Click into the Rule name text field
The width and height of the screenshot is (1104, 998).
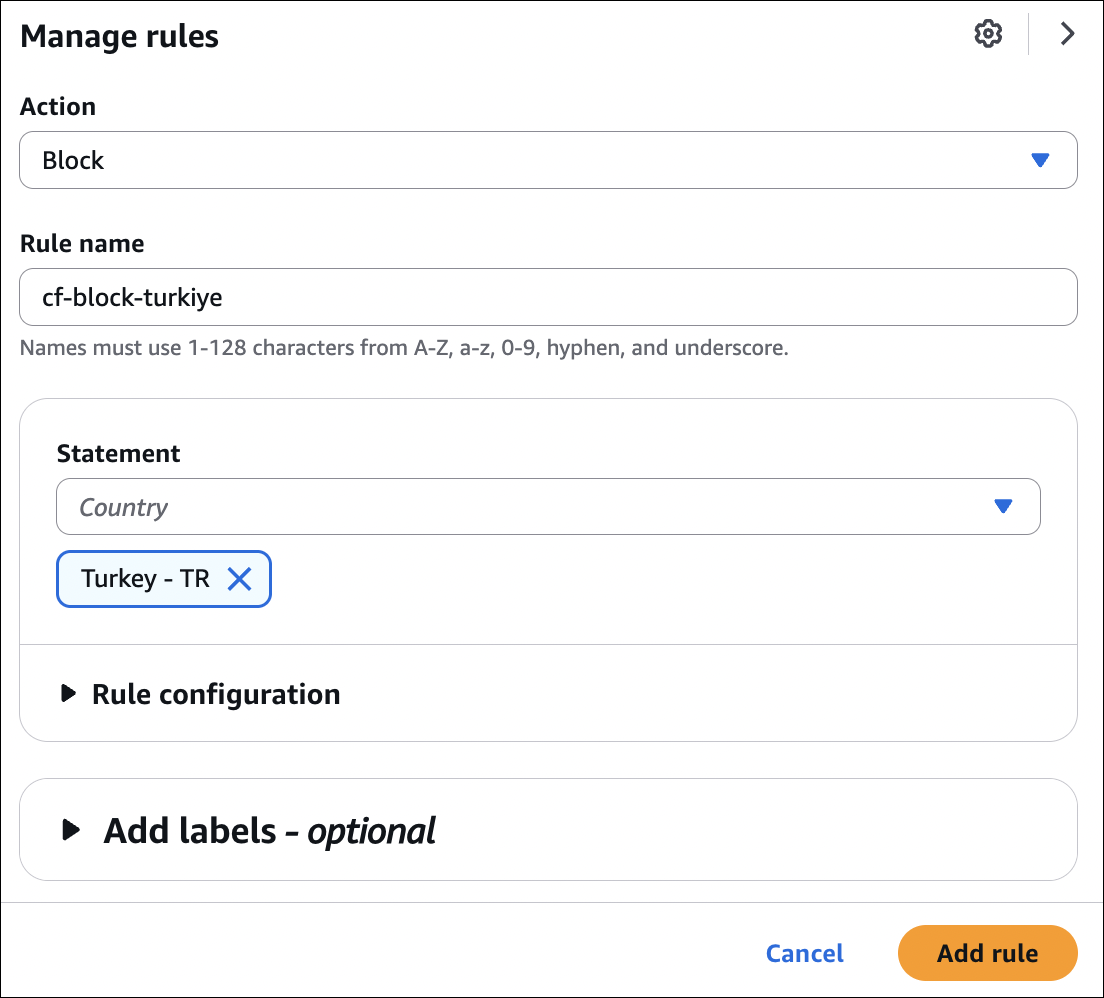tap(548, 297)
